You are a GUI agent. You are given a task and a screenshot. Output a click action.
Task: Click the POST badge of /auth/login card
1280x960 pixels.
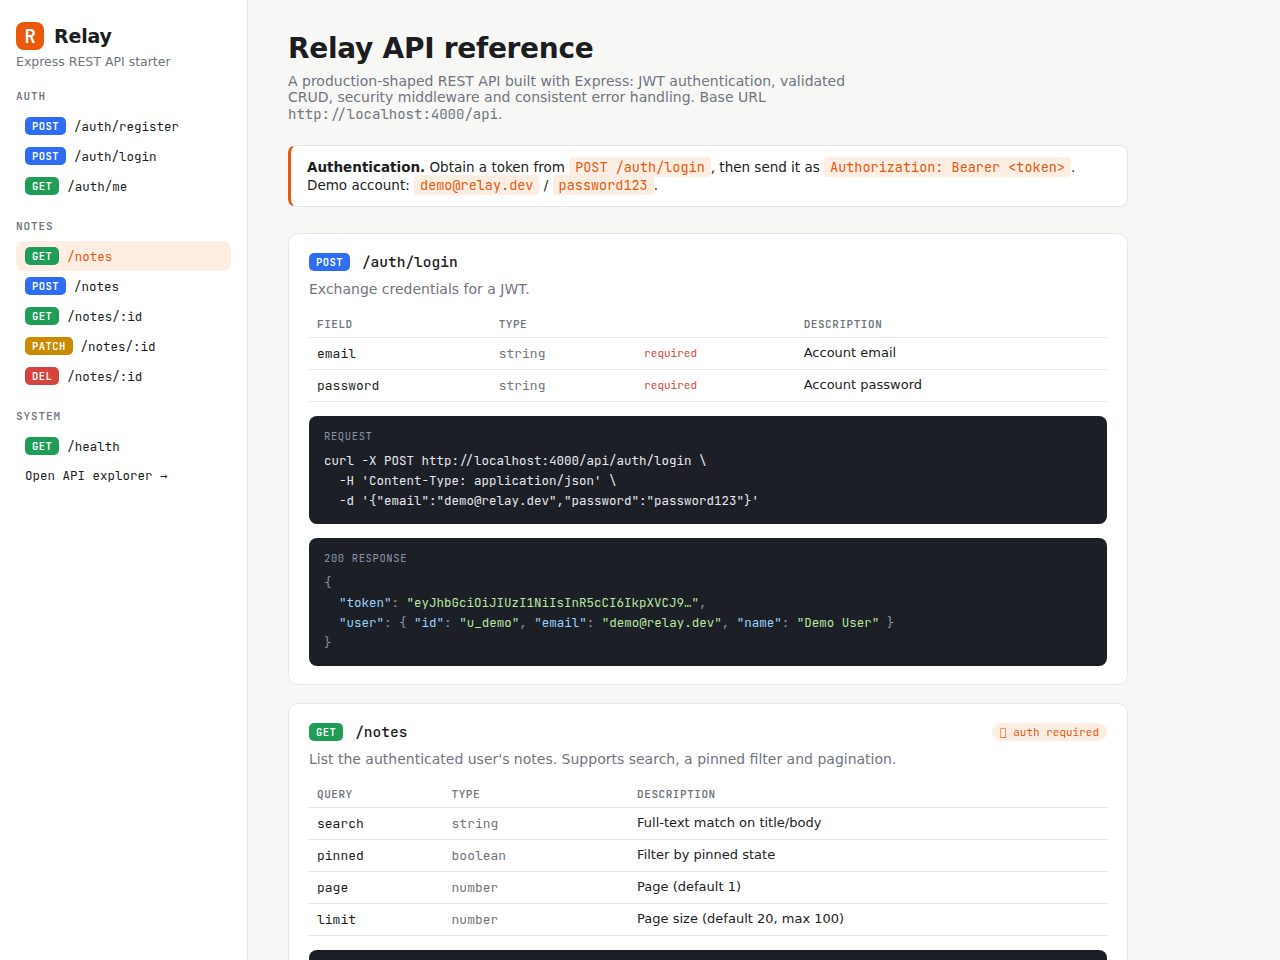[x=329, y=262]
